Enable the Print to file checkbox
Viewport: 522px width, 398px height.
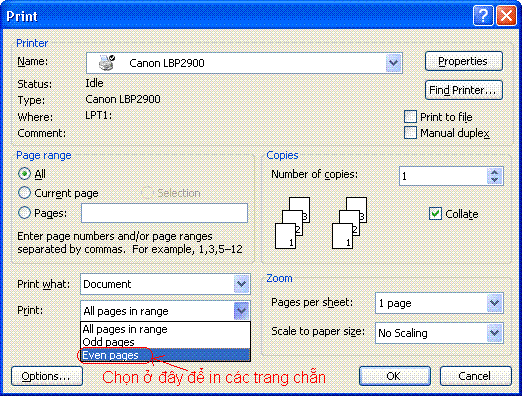pyautogui.click(x=410, y=117)
